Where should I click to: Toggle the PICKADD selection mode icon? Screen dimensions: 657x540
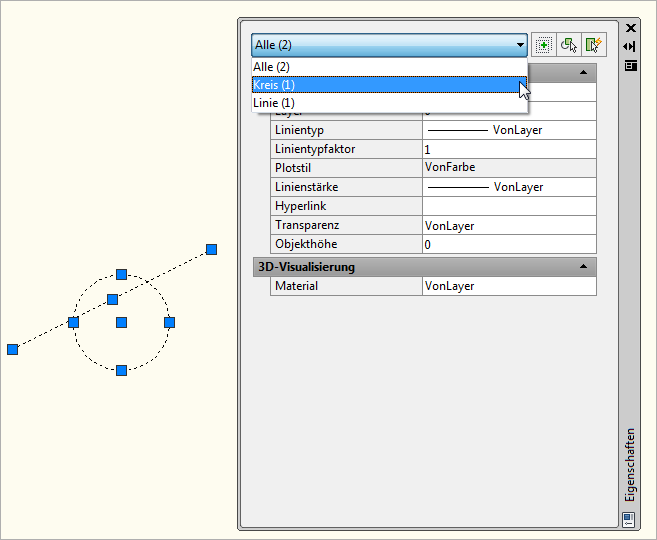click(x=544, y=45)
